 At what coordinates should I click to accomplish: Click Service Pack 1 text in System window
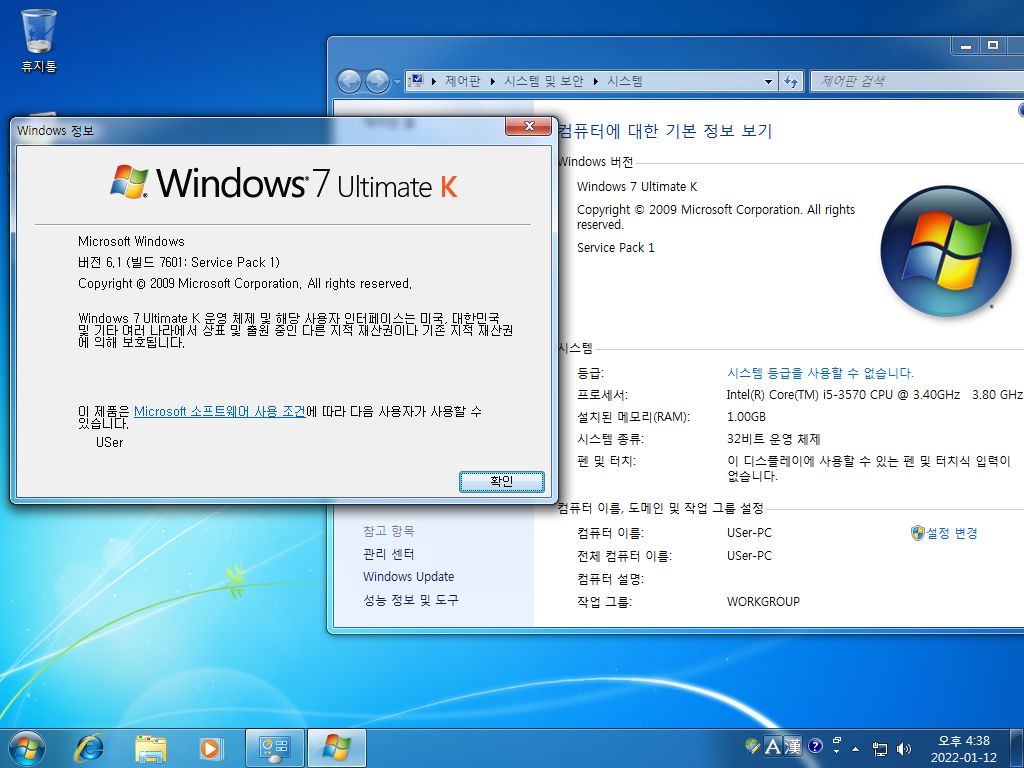click(x=615, y=248)
